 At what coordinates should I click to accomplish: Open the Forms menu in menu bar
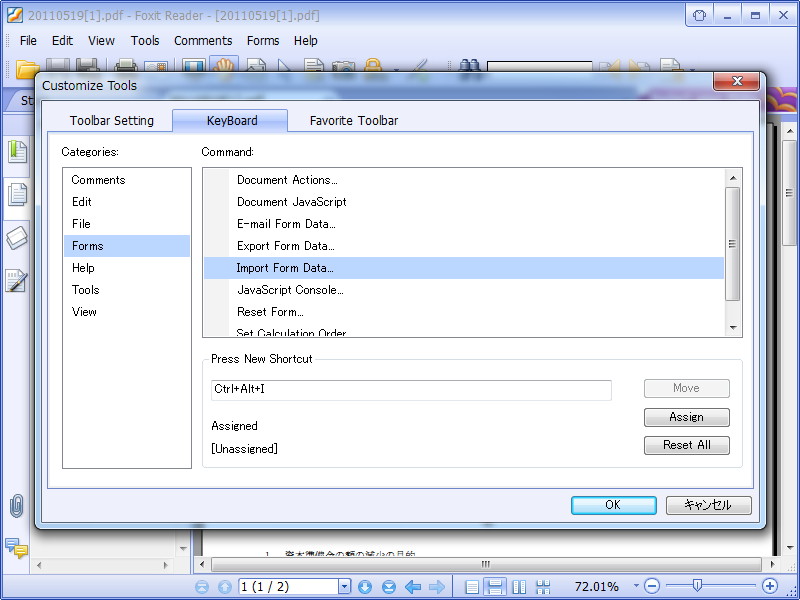(263, 40)
